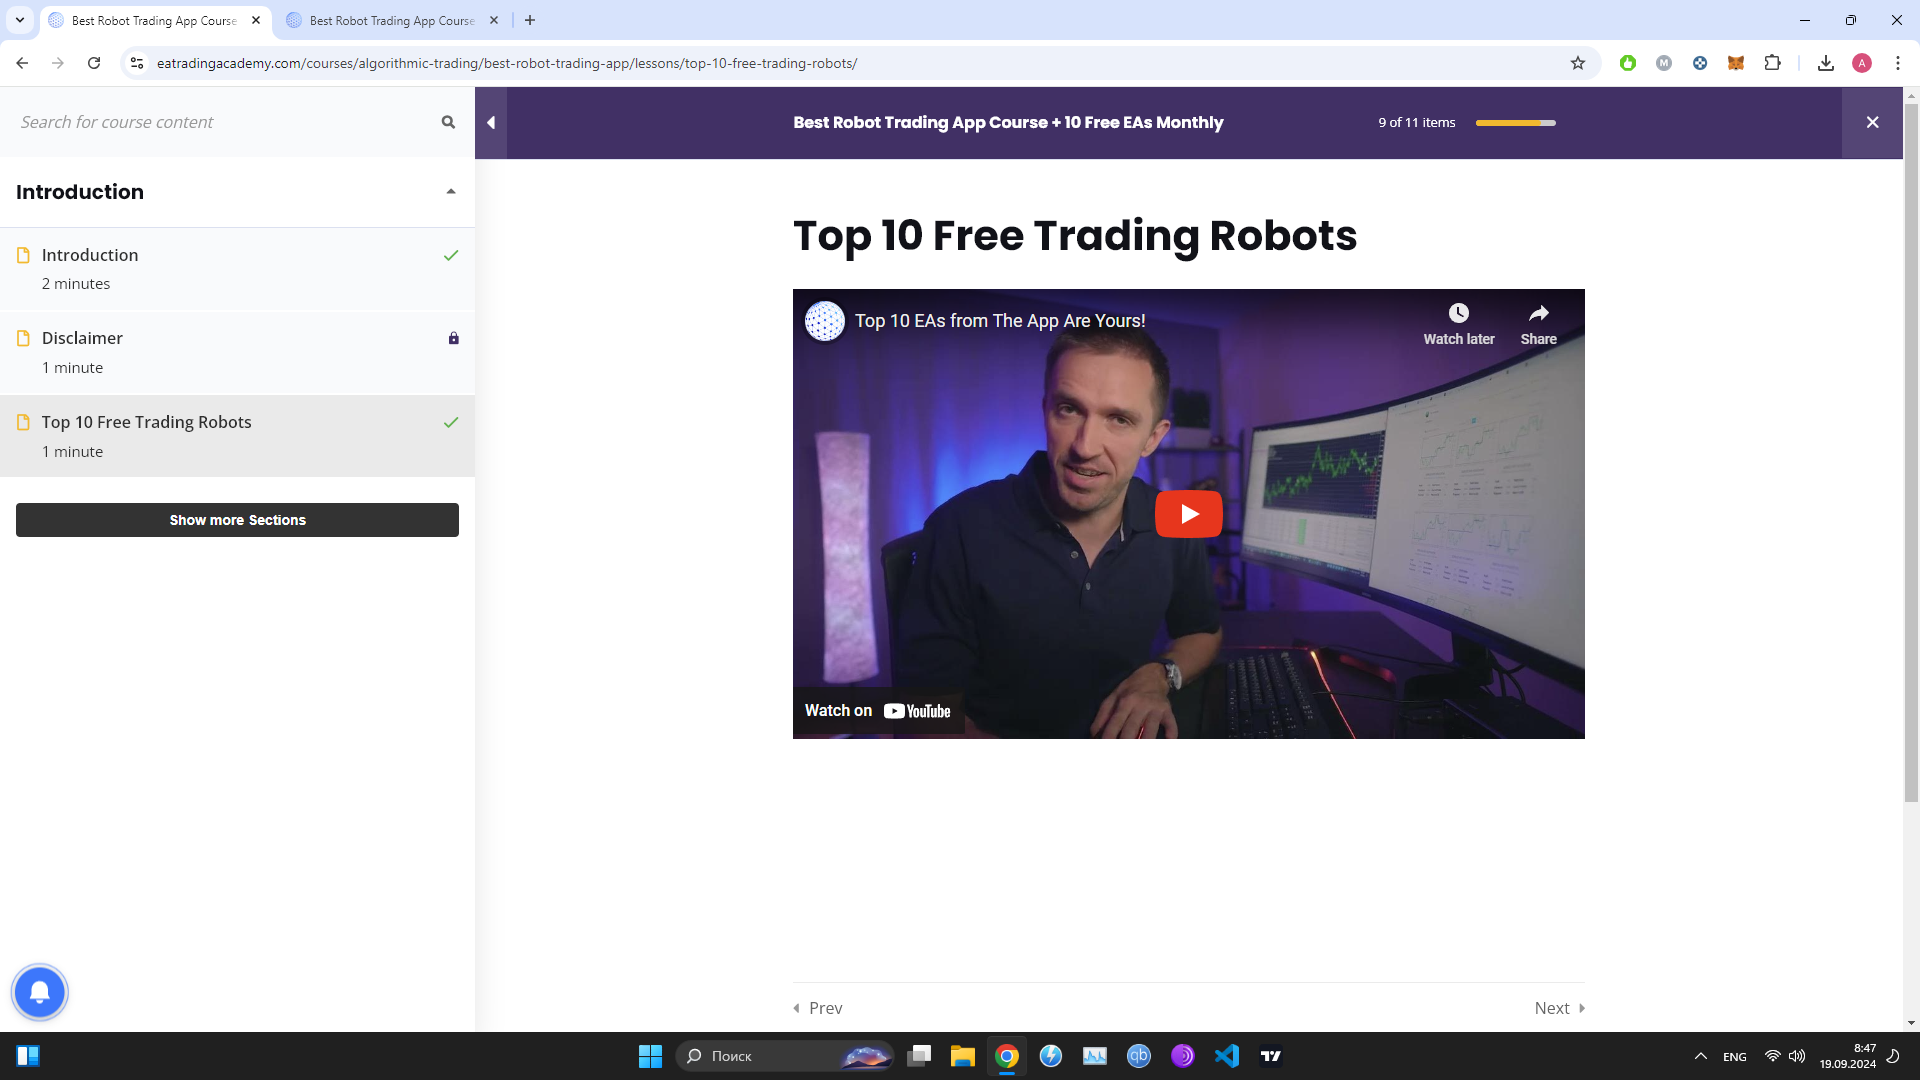Open Task View on the taskbar
1920x1080 pixels.
pos(919,1056)
